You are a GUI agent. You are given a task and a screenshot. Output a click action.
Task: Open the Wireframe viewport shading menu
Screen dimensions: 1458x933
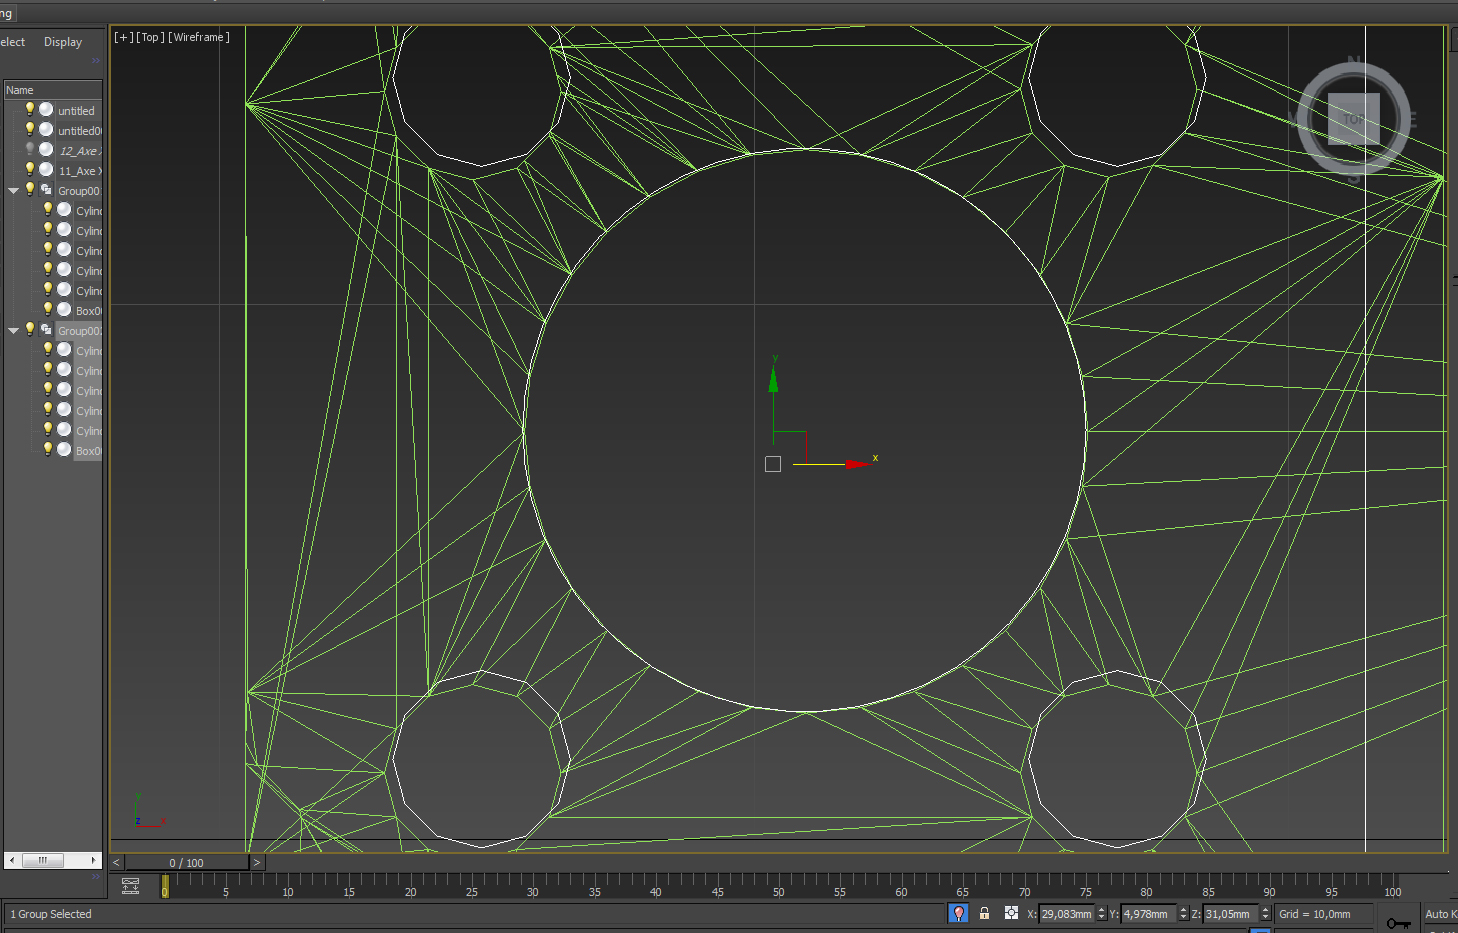click(x=199, y=37)
